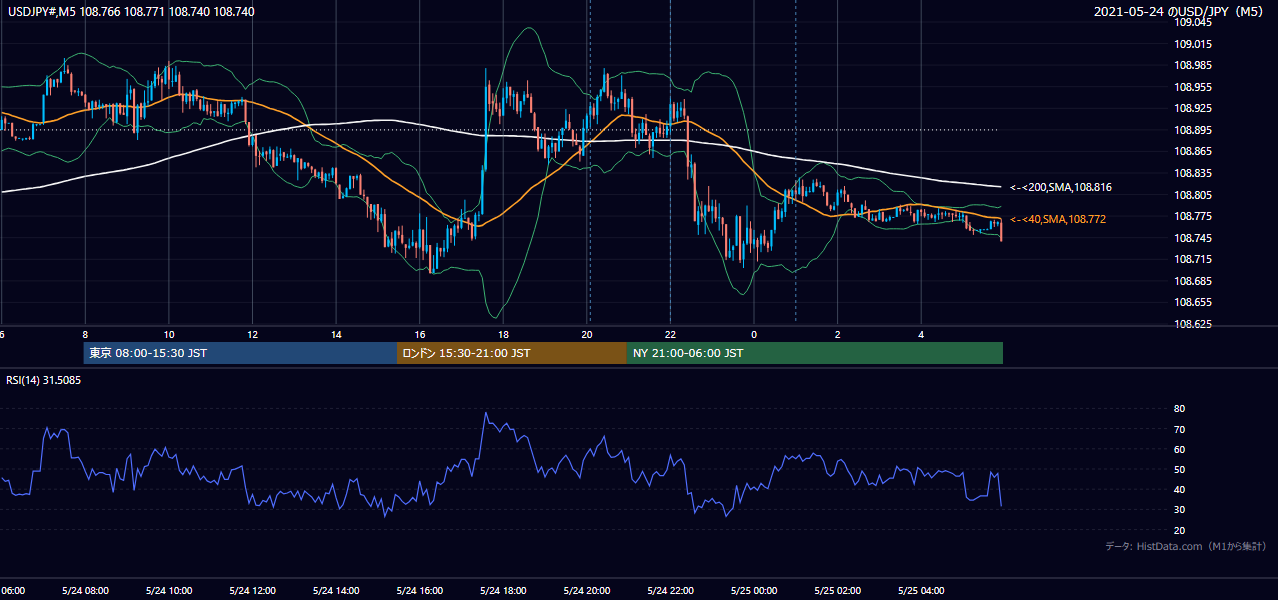The width and height of the screenshot is (1278, 600).
Task: Click hour label 10 under price chart
Action: coord(169,334)
